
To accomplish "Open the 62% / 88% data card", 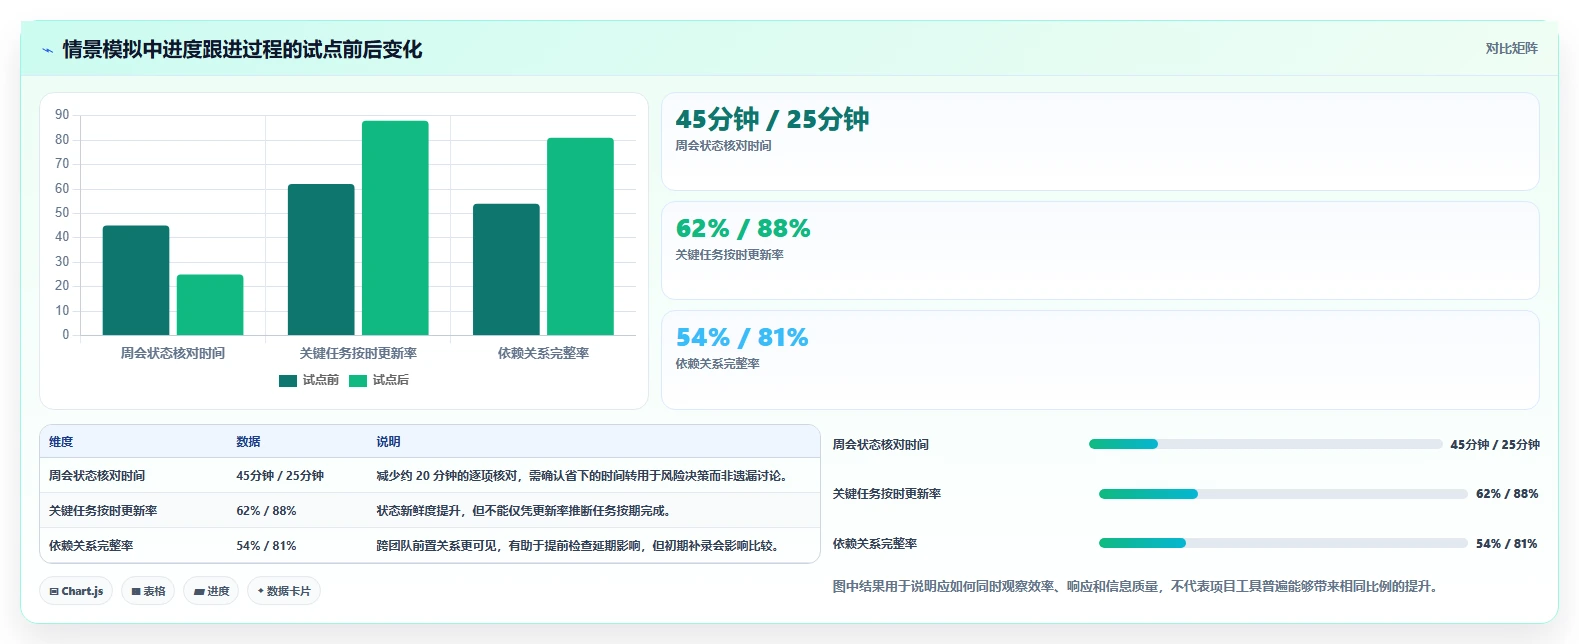I will coord(1100,250).
